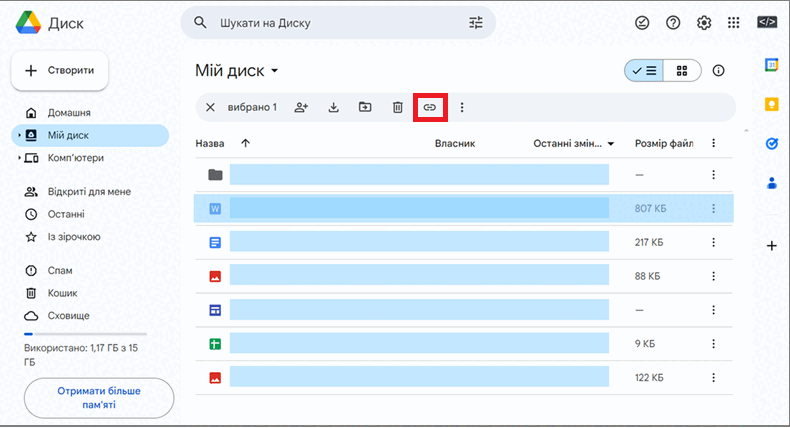Screen dimensions: 790x428
Task: Open Відкриті для мене section
Action: (90, 192)
